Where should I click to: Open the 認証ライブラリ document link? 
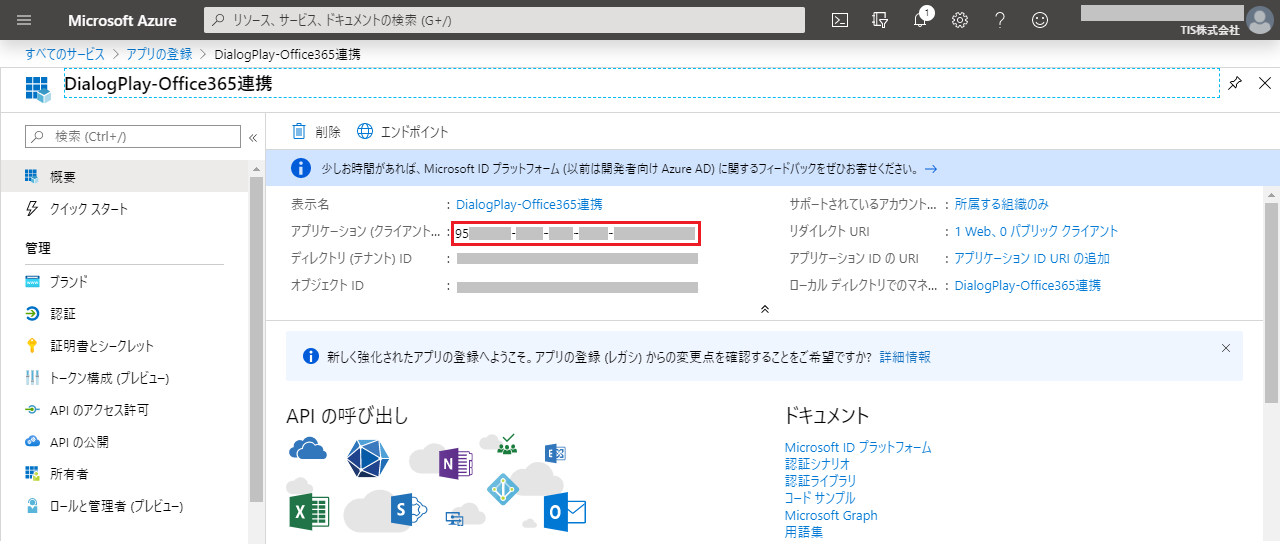pyautogui.click(x=820, y=481)
